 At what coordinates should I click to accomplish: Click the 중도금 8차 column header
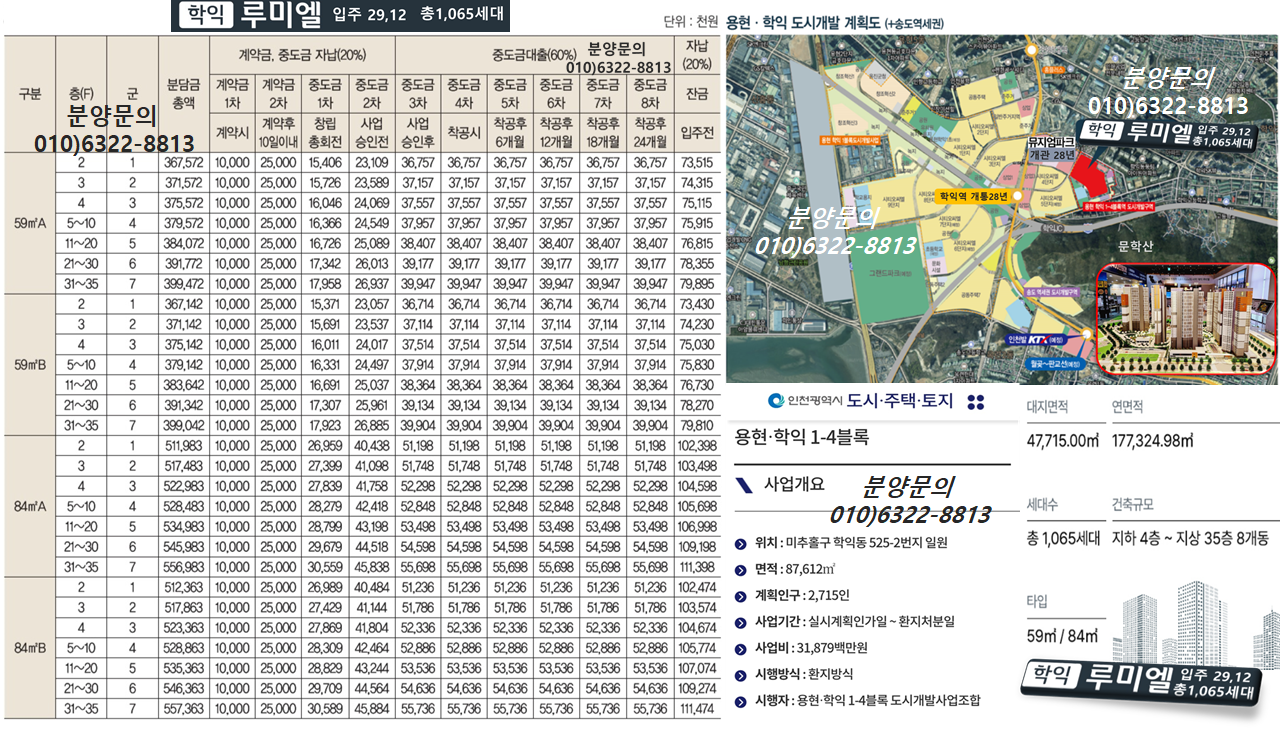click(650, 95)
